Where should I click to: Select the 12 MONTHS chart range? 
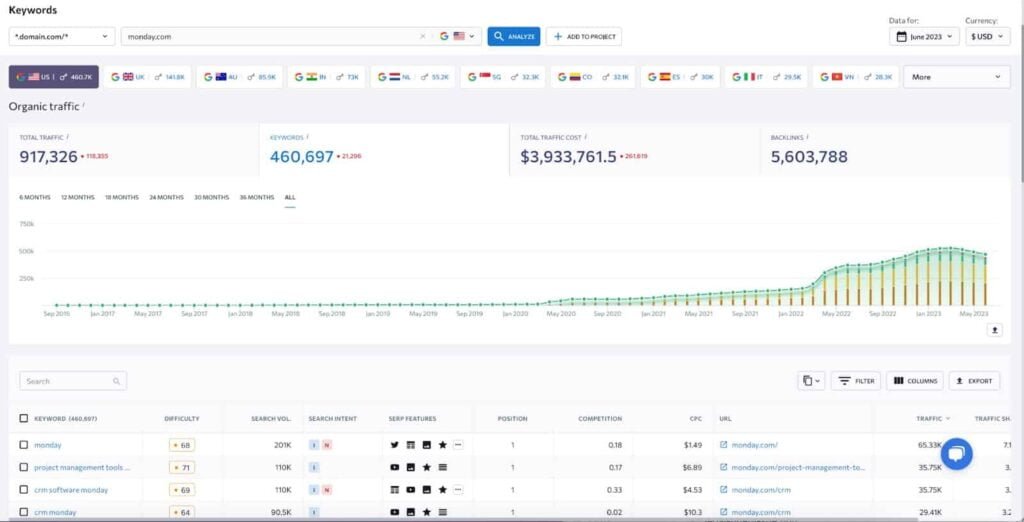point(78,197)
